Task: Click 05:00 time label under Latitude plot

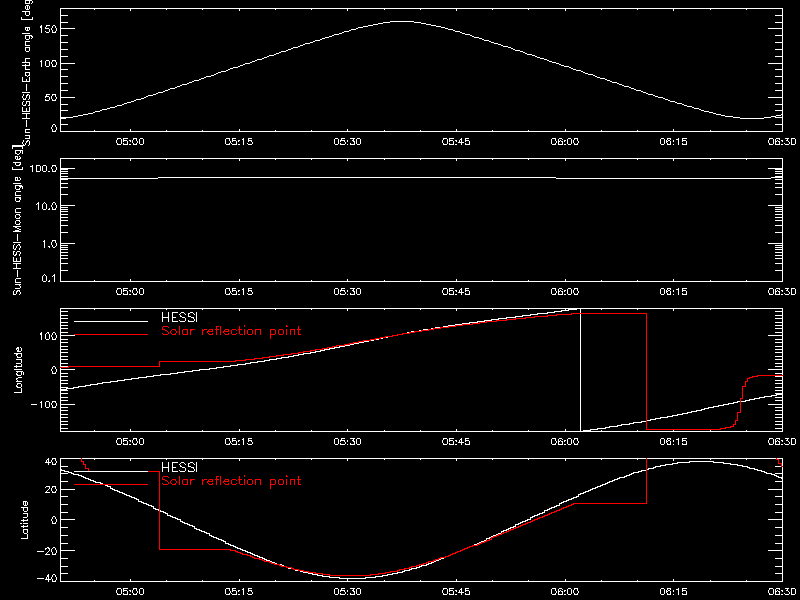Action: click(130, 592)
